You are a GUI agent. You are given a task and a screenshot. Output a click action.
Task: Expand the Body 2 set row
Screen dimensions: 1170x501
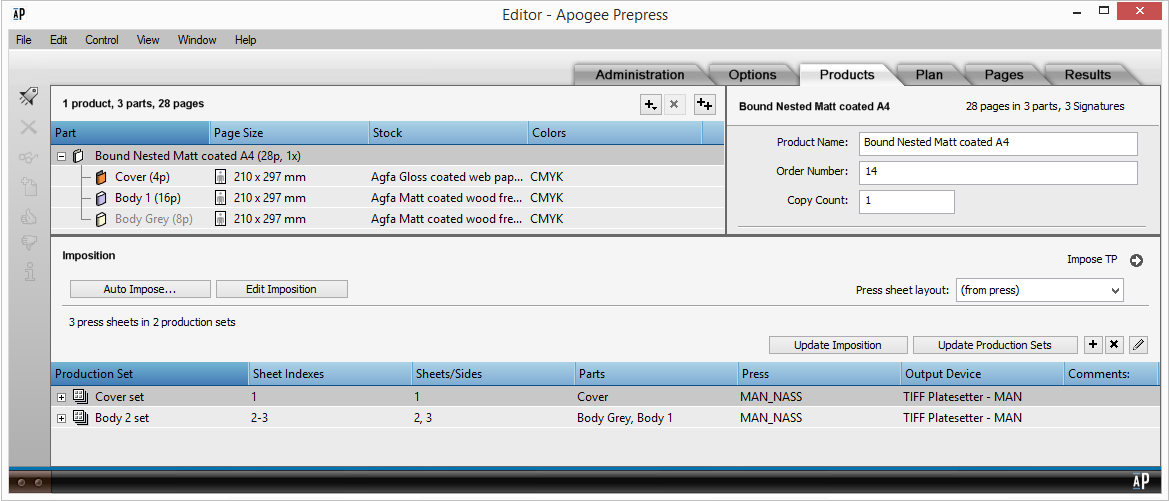(61, 418)
